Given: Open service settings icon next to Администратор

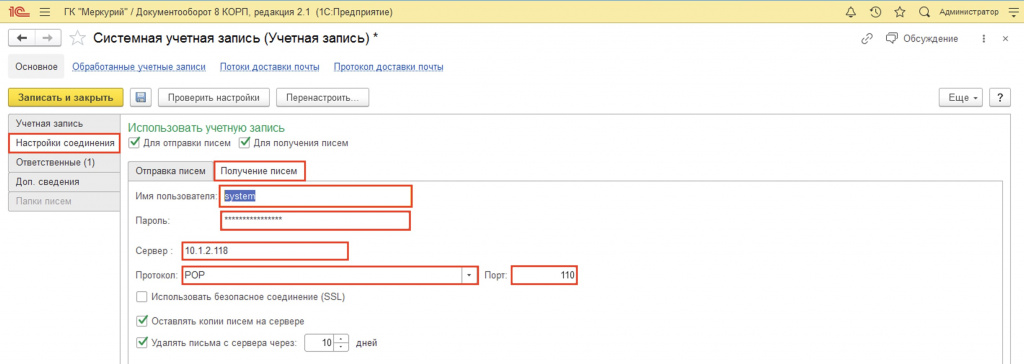Looking at the screenshot, I should pyautogui.click(x=1013, y=12).
